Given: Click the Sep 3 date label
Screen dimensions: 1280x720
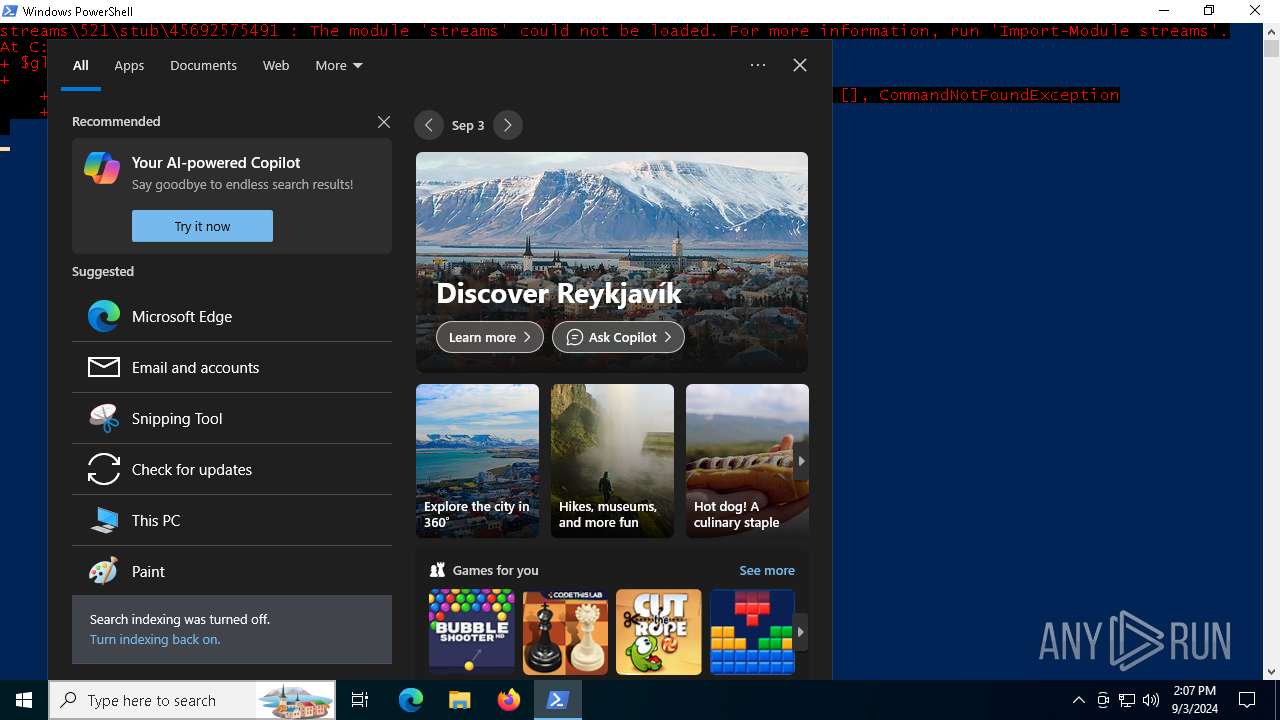Looking at the screenshot, I should point(468,125).
